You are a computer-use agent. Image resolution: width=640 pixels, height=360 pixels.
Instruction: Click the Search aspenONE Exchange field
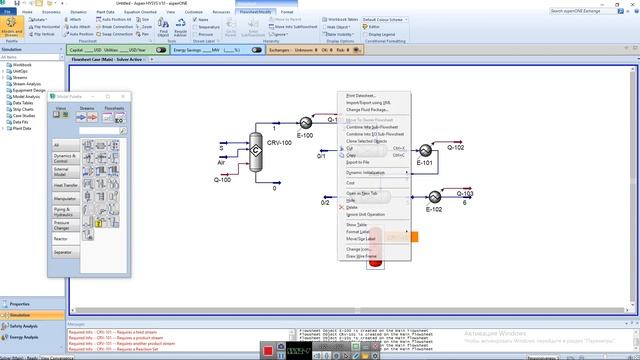pos(583,11)
